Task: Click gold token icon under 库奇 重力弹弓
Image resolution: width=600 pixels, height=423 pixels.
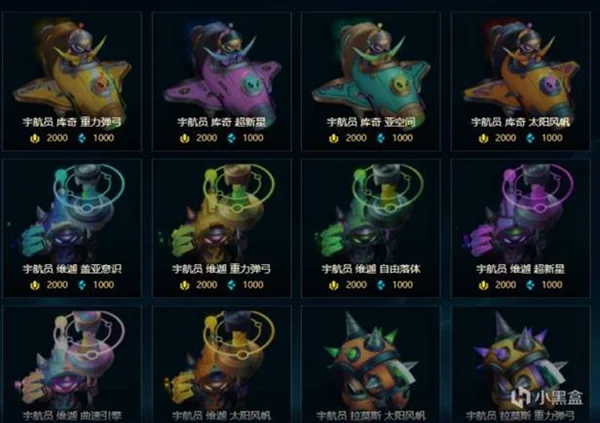Action: coord(35,138)
